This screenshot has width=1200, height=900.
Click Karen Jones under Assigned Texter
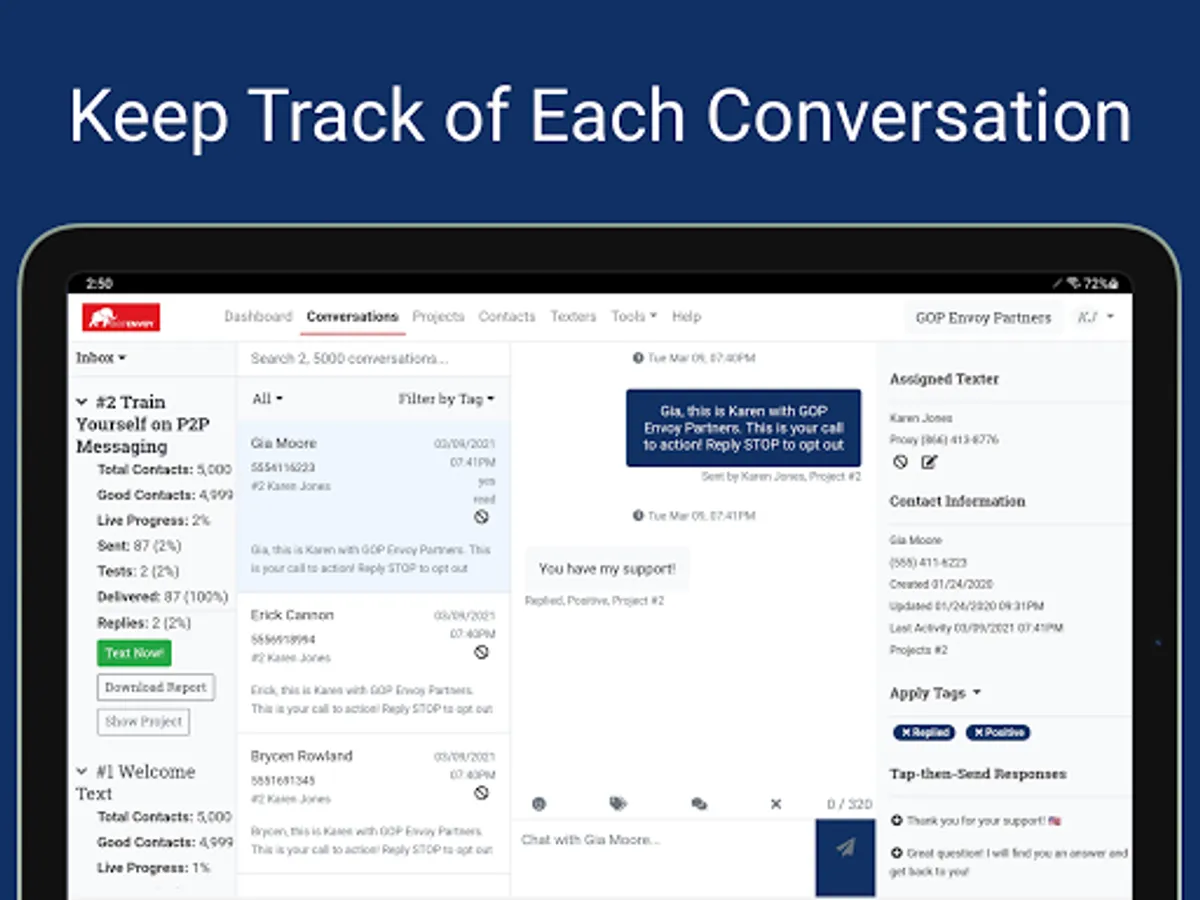921,418
